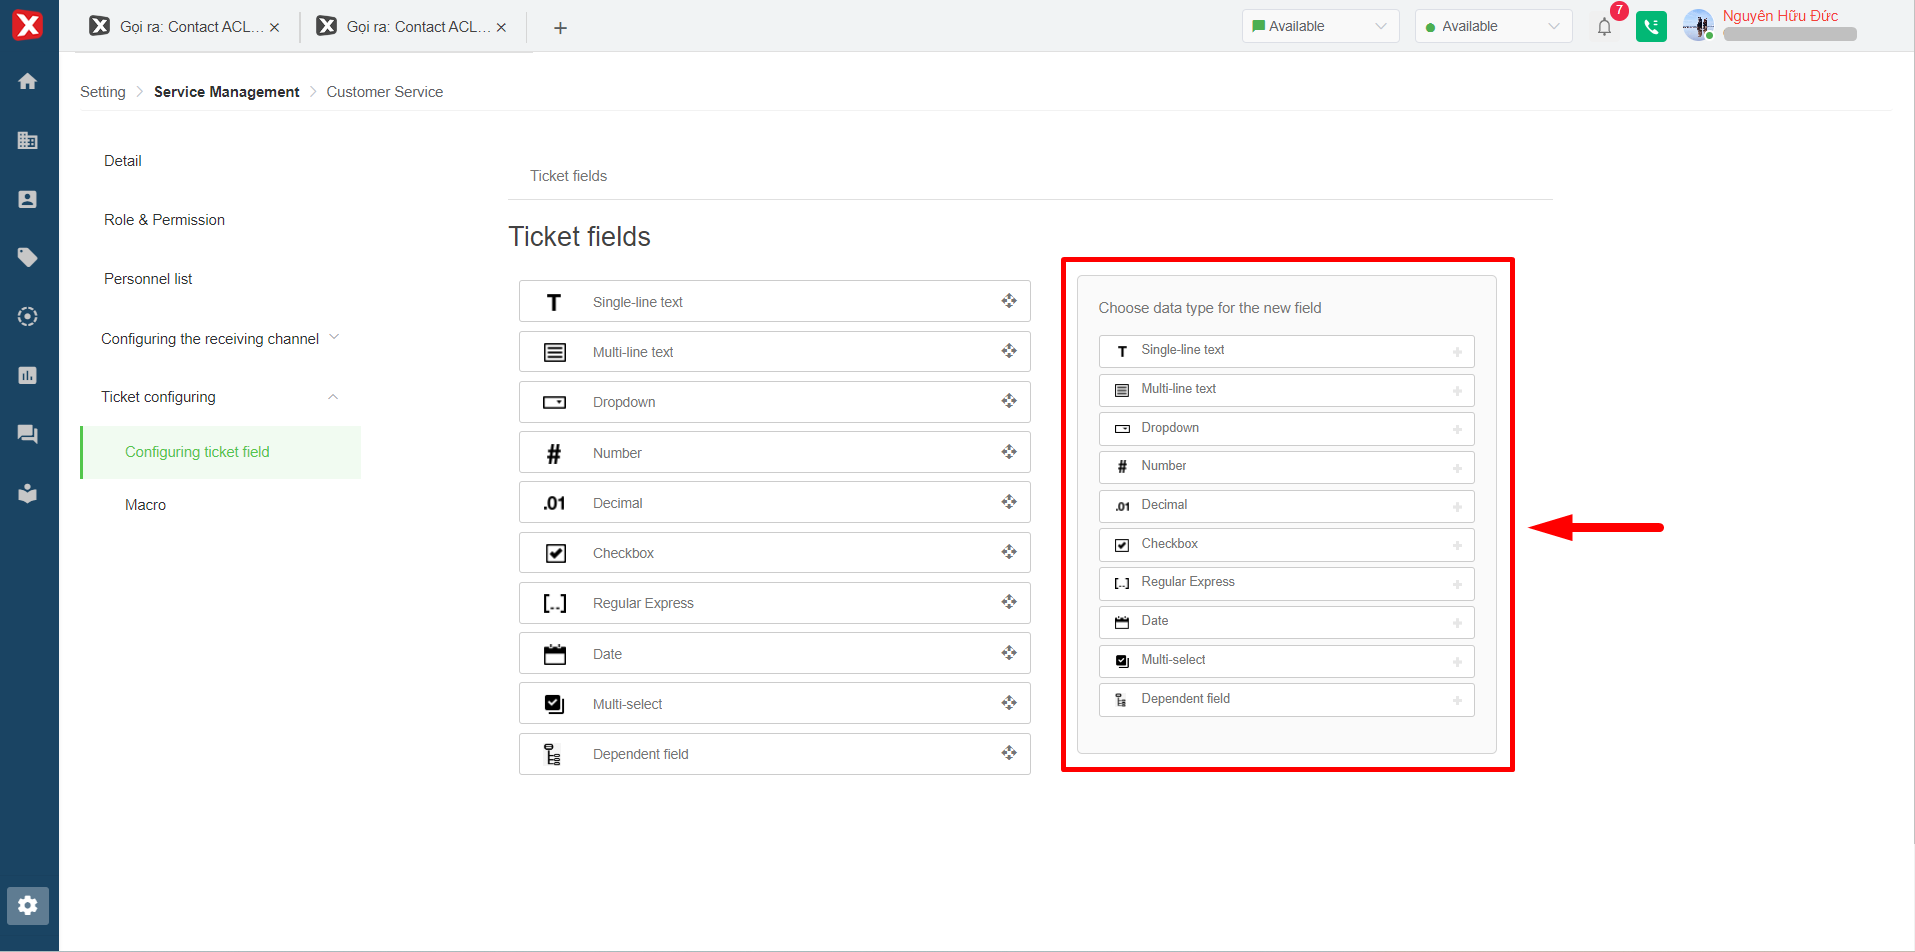Click the notification bell icon
The image size is (1915, 952).
pyautogui.click(x=1604, y=27)
